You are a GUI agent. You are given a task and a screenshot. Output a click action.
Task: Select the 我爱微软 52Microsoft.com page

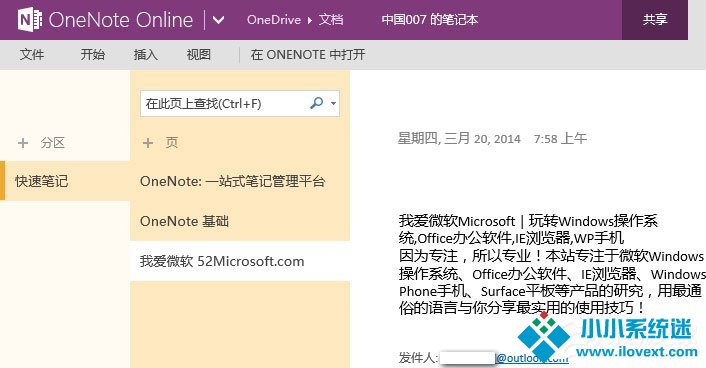point(240,261)
